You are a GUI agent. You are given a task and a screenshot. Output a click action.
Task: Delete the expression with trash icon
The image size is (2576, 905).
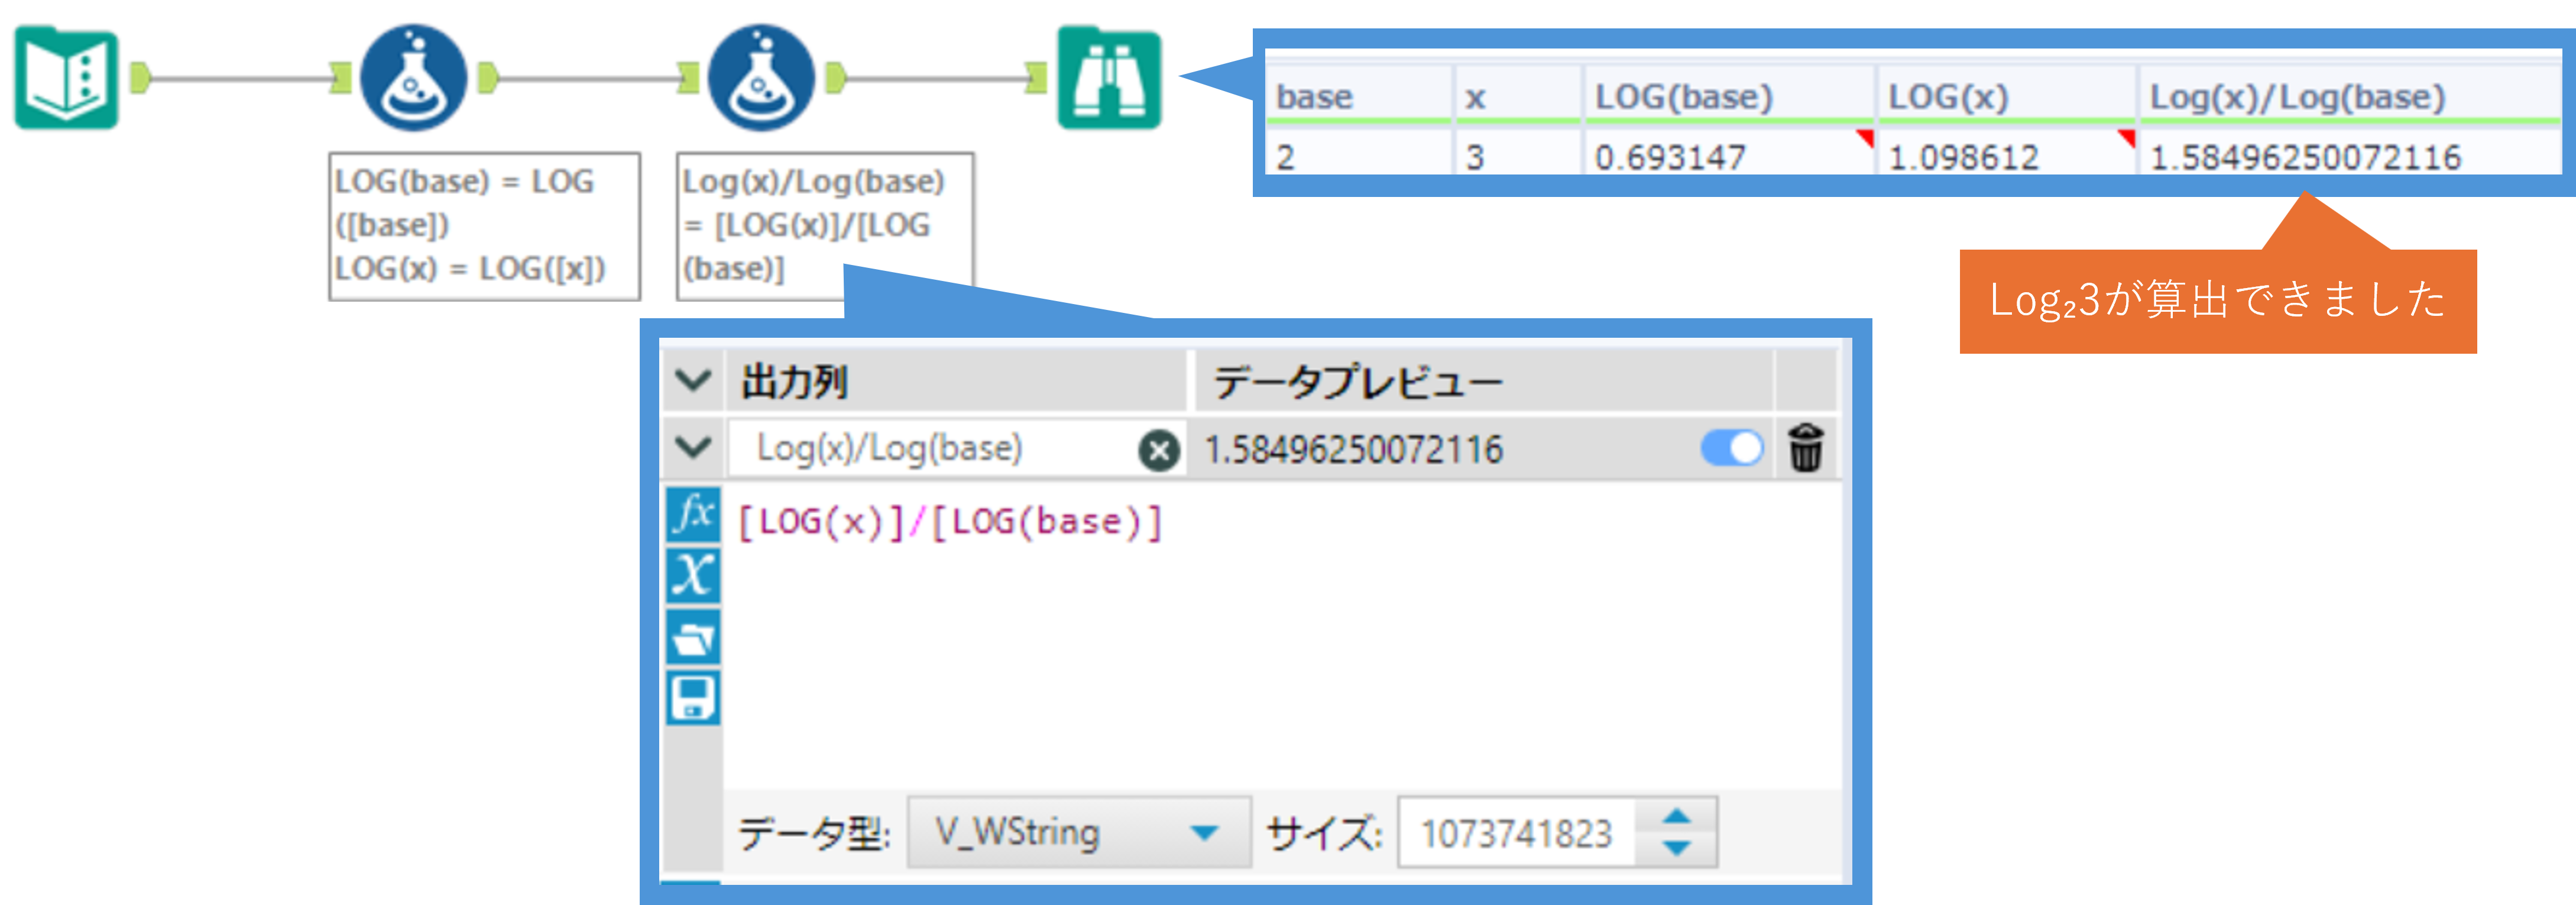tap(1805, 448)
